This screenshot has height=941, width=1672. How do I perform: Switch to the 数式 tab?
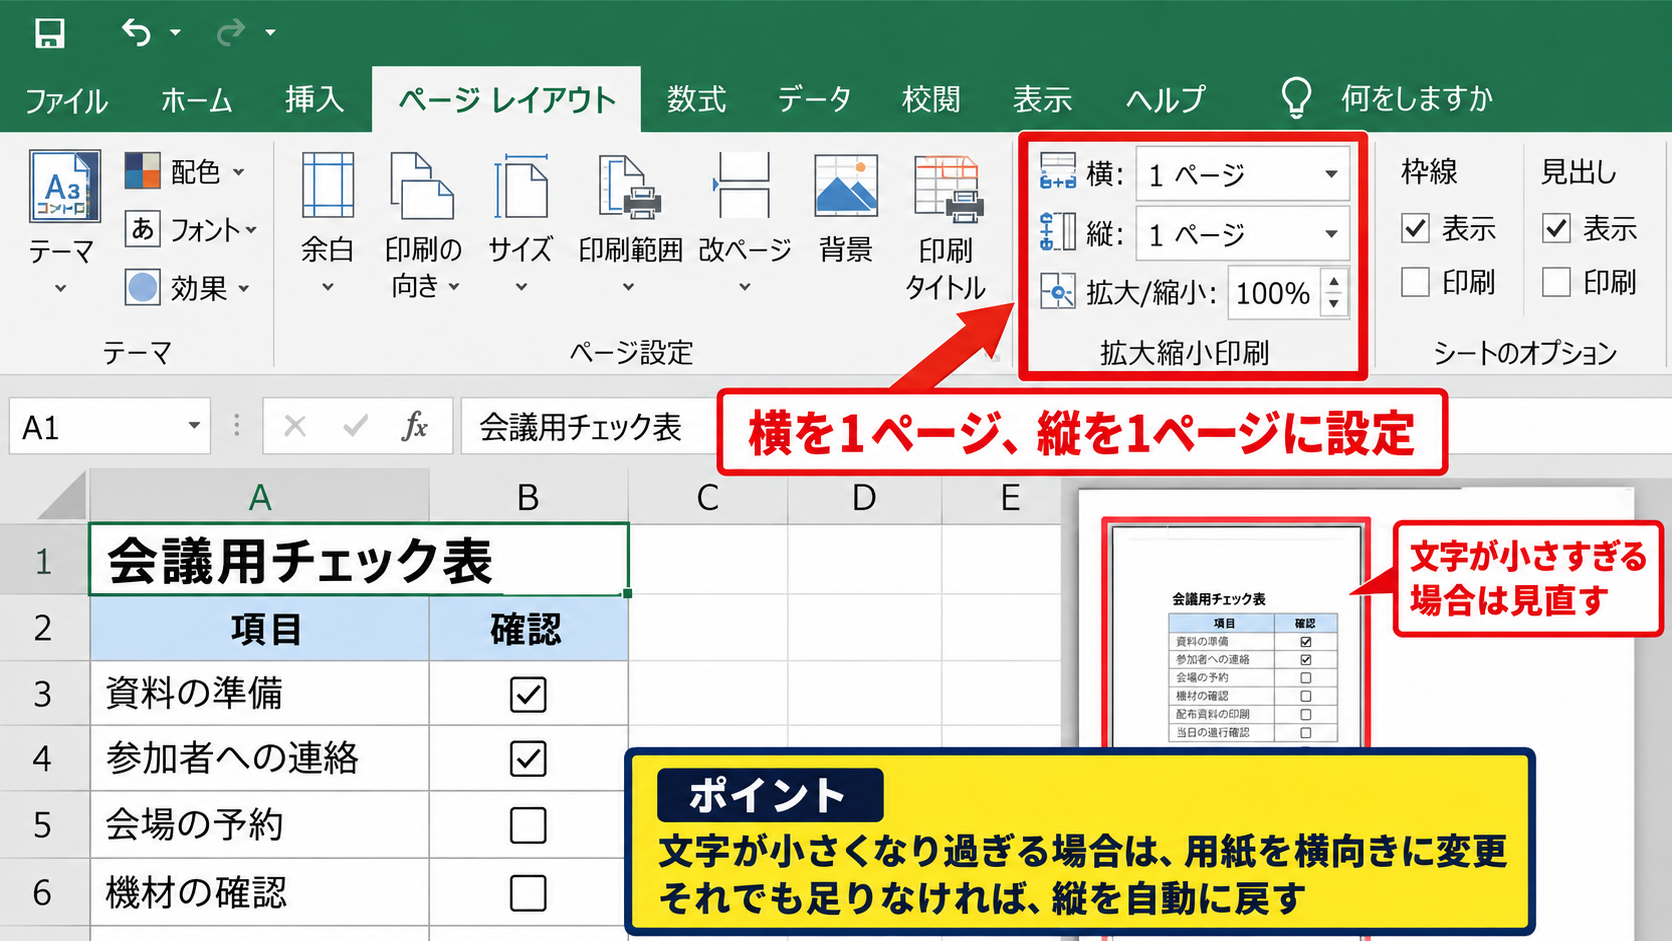[697, 99]
